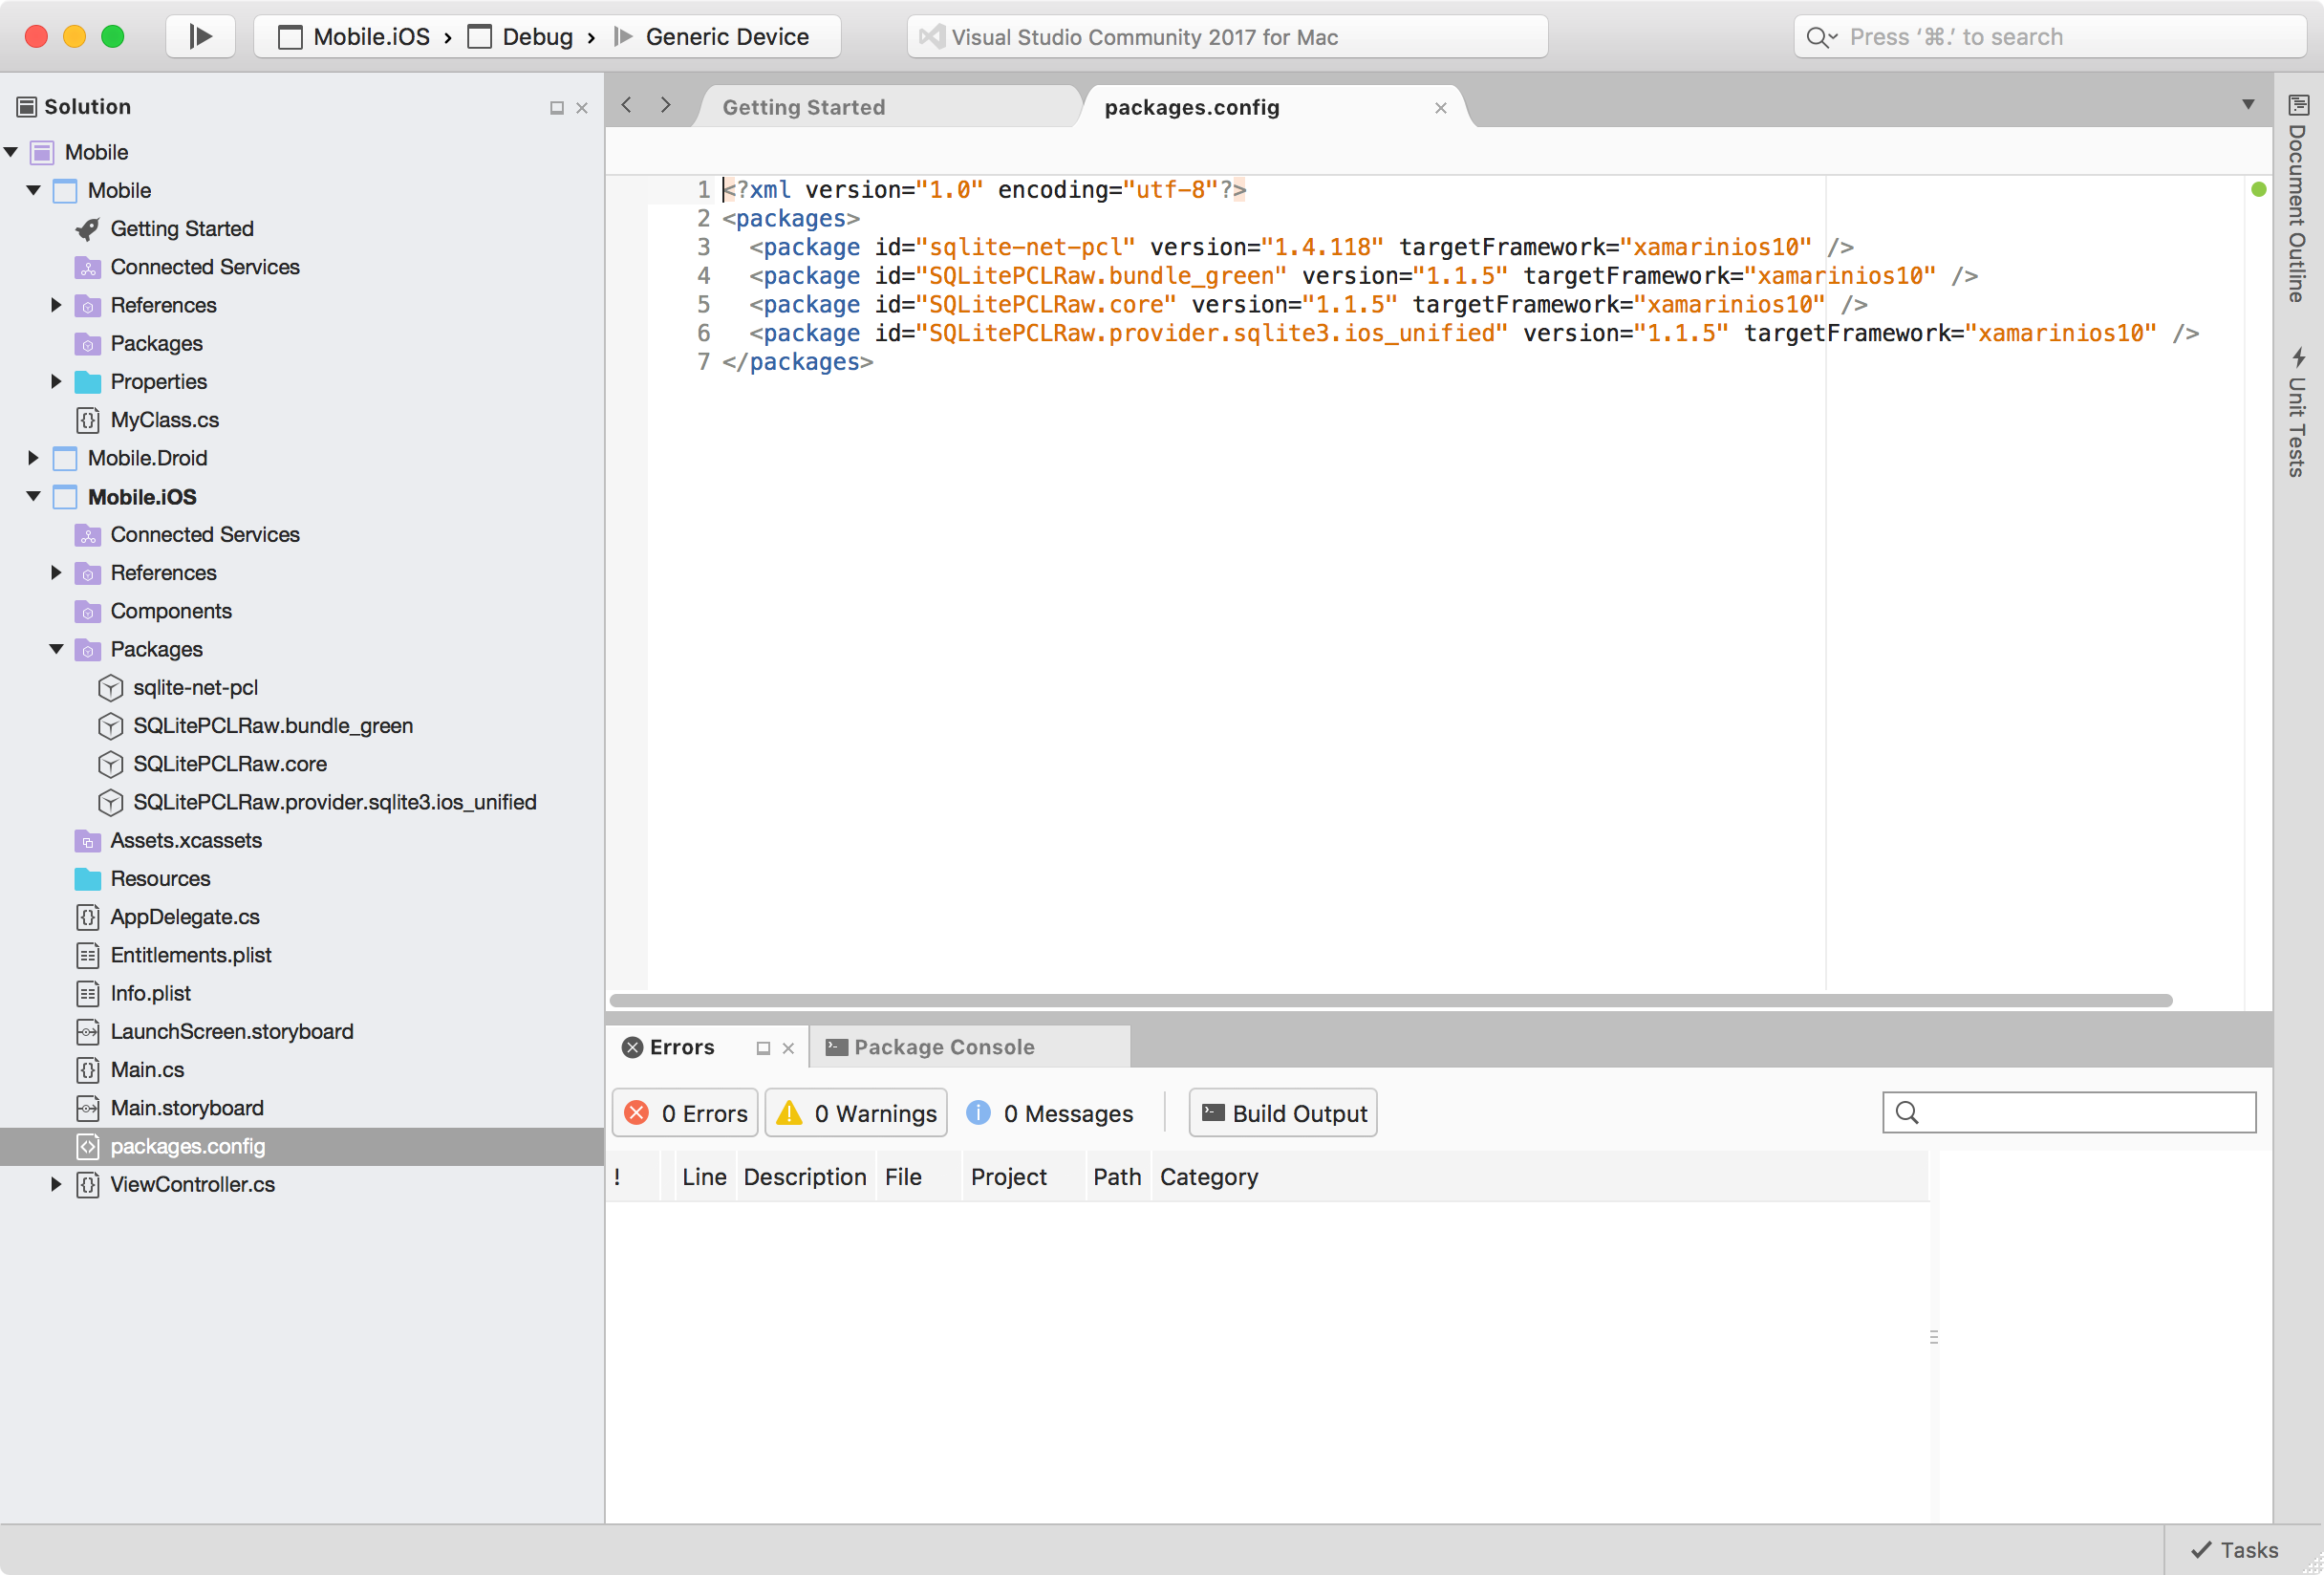Select the SQLitePCLRaw.core package icon
Viewport: 2324px width, 1575px height.
[111, 764]
